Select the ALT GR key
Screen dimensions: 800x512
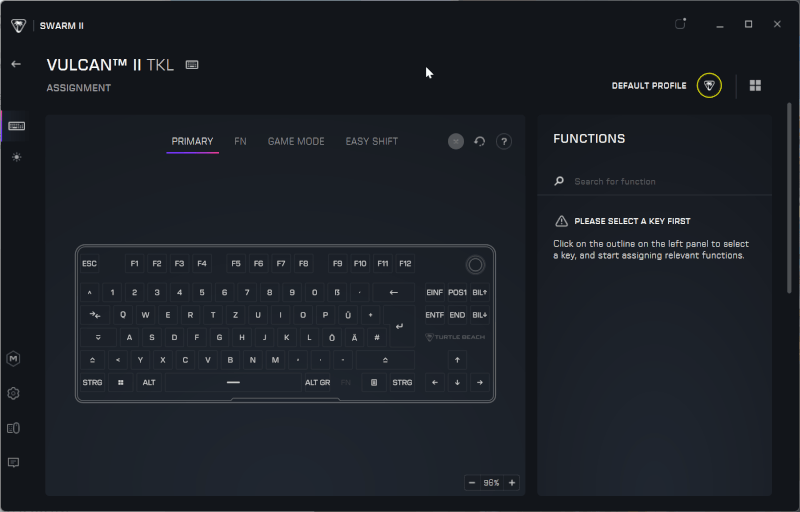click(x=317, y=382)
